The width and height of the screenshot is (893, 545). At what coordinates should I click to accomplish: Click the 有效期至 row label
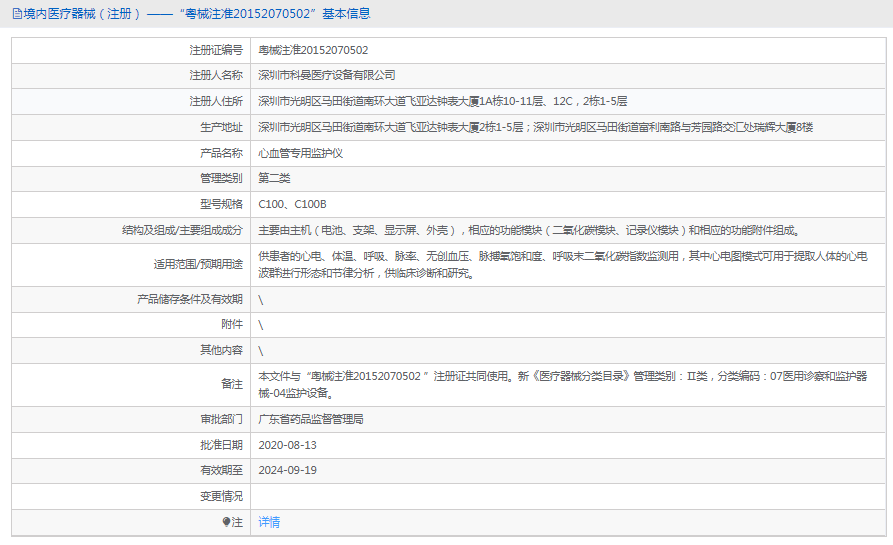click(221, 470)
